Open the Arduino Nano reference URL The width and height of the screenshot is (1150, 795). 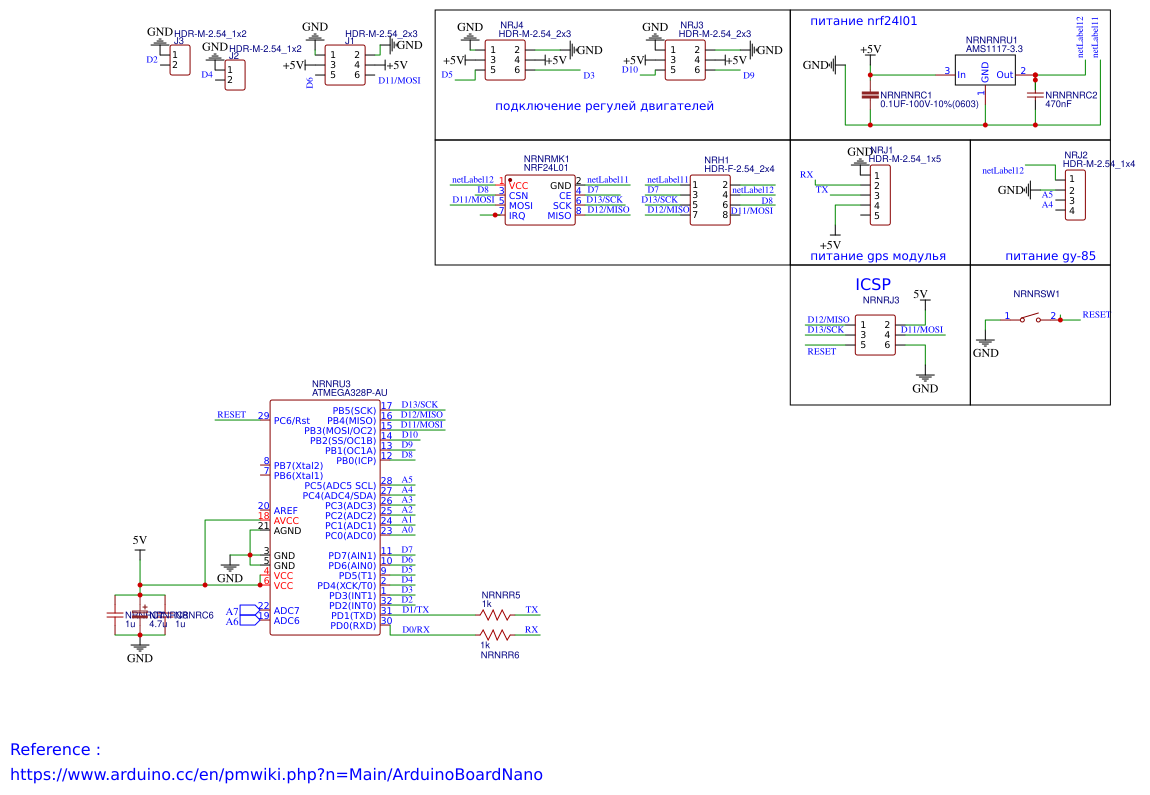[x=276, y=774]
